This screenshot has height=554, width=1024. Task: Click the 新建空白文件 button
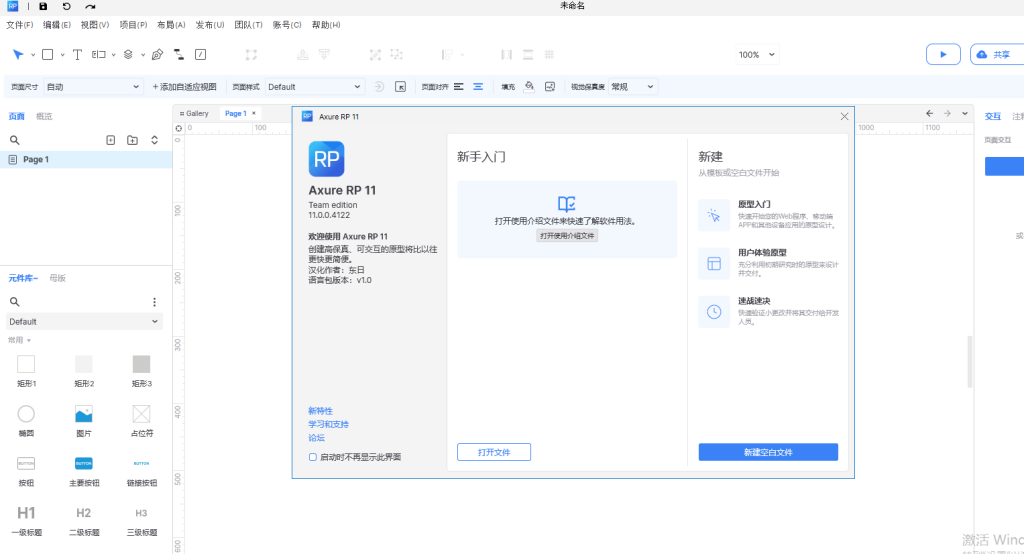point(768,452)
